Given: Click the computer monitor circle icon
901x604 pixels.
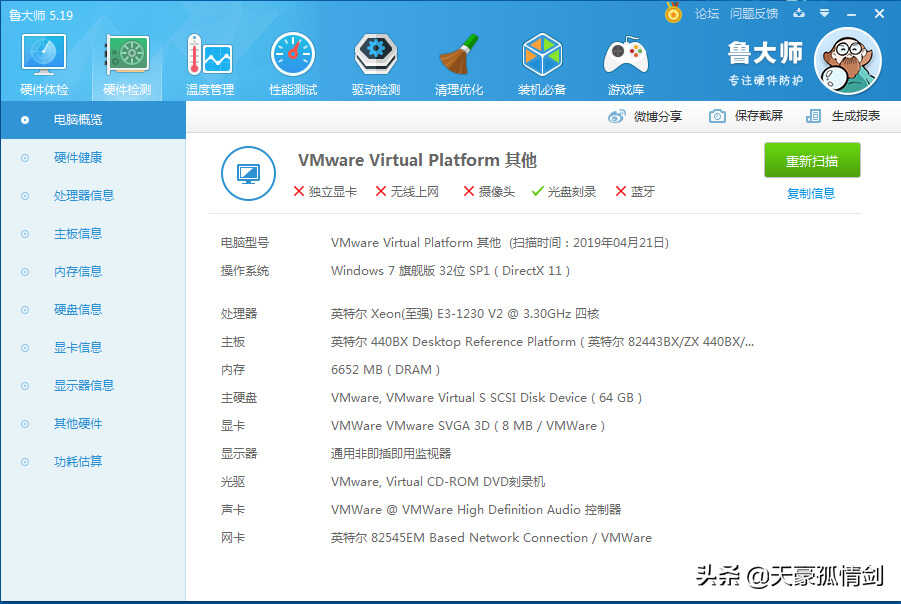Looking at the screenshot, I should 248,173.
